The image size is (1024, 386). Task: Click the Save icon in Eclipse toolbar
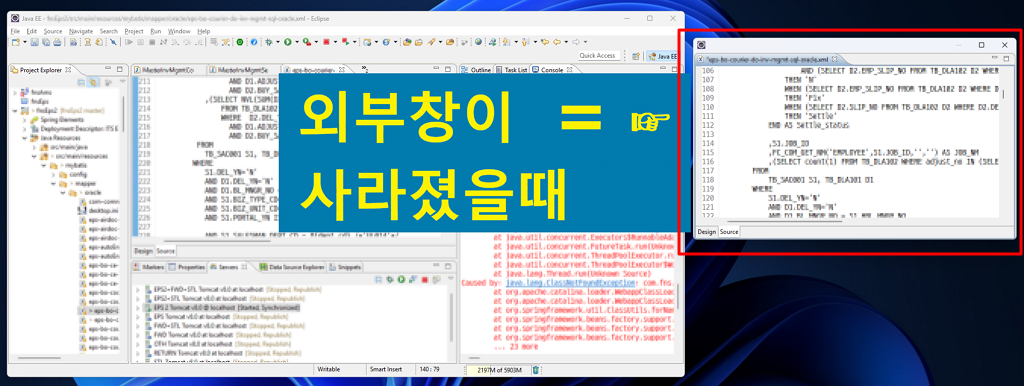pyautogui.click(x=34, y=42)
